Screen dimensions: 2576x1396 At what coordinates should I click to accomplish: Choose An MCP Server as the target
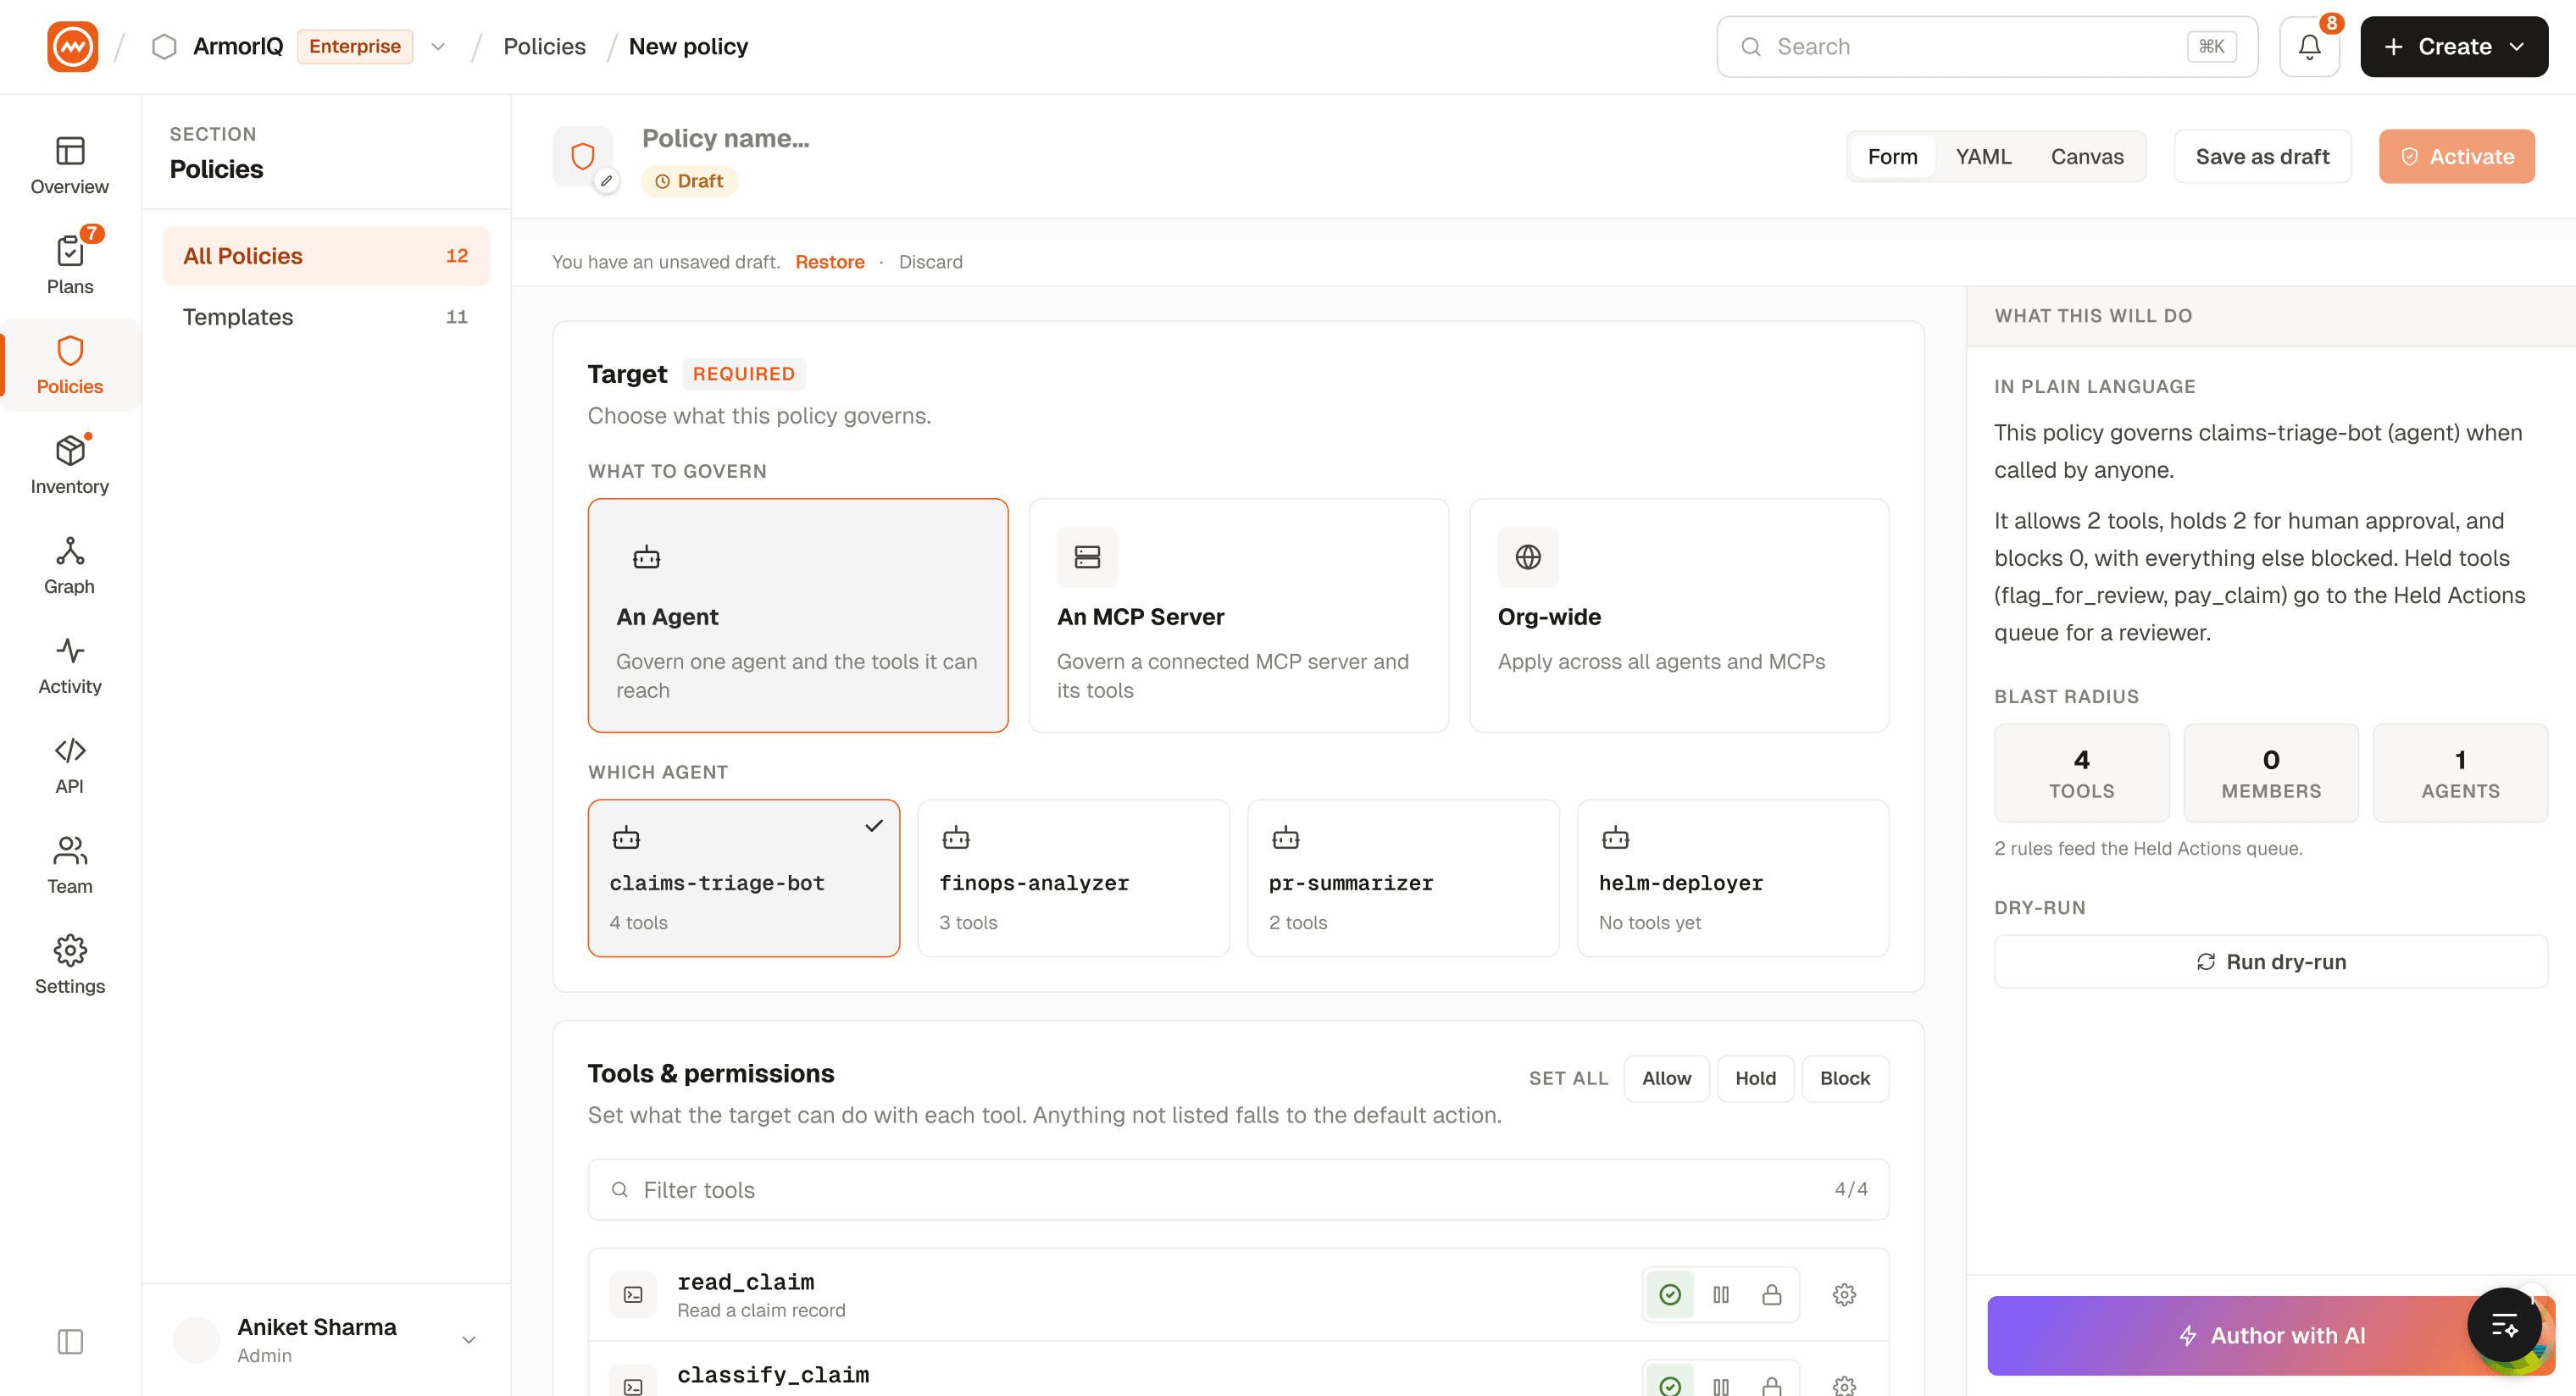(x=1238, y=615)
